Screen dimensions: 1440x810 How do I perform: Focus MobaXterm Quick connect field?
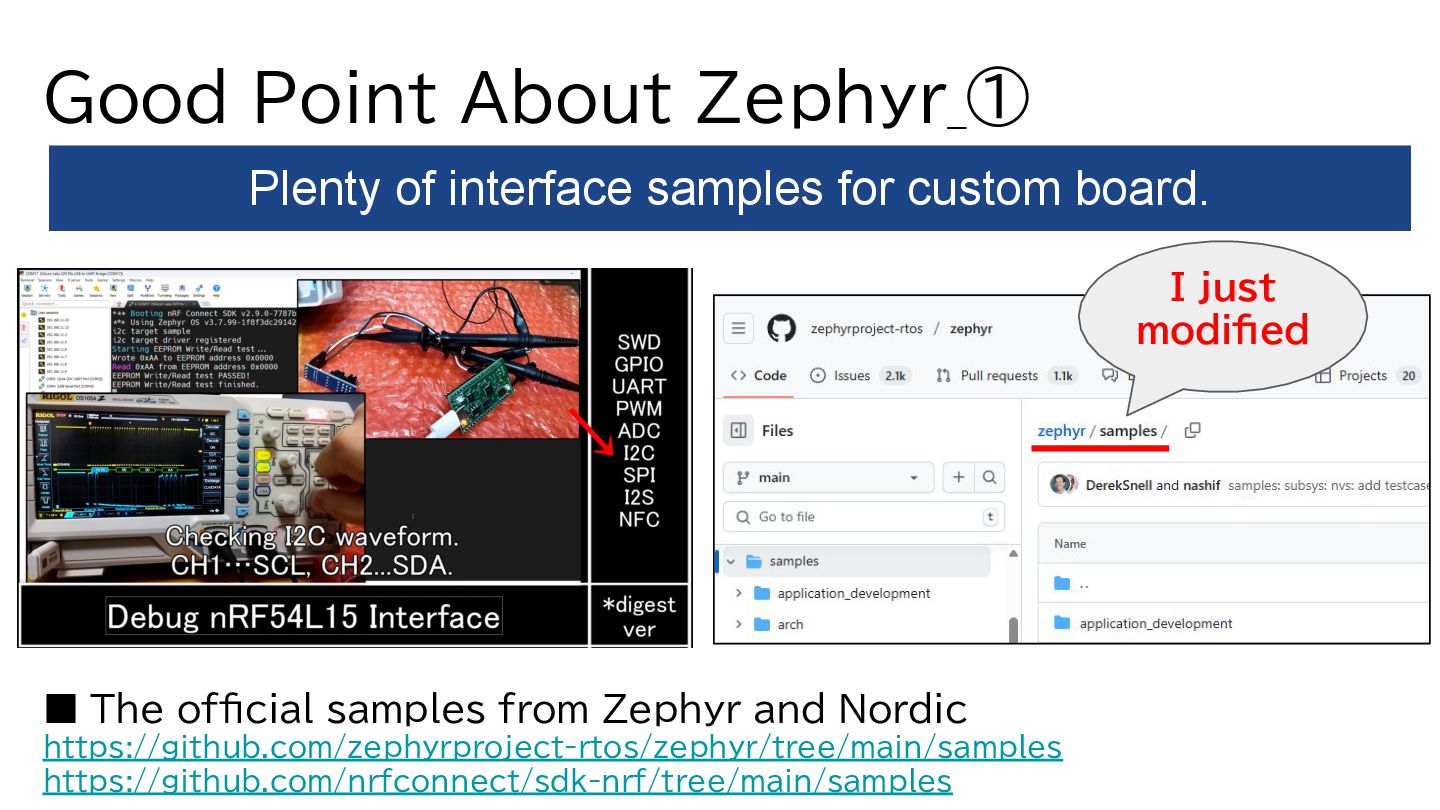click(64, 304)
